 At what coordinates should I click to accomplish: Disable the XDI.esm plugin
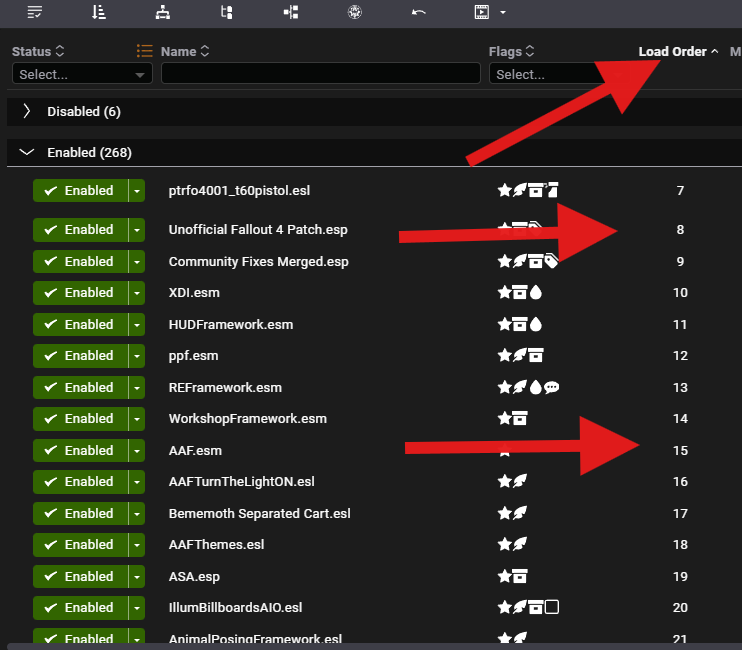click(80, 292)
